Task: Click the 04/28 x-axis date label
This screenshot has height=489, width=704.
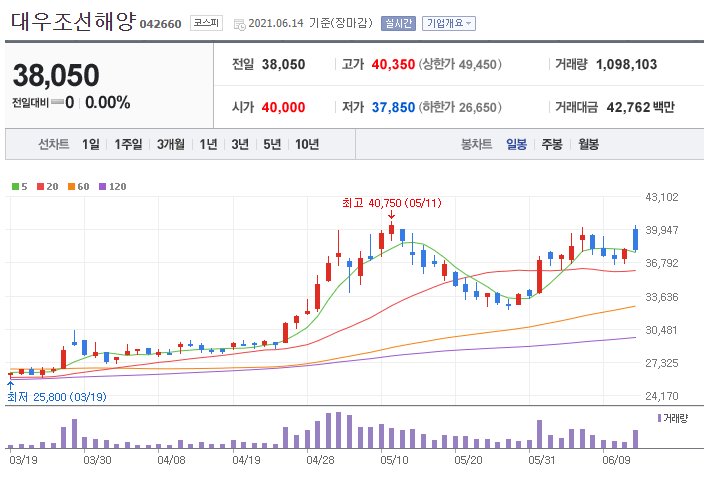Action: tap(320, 460)
